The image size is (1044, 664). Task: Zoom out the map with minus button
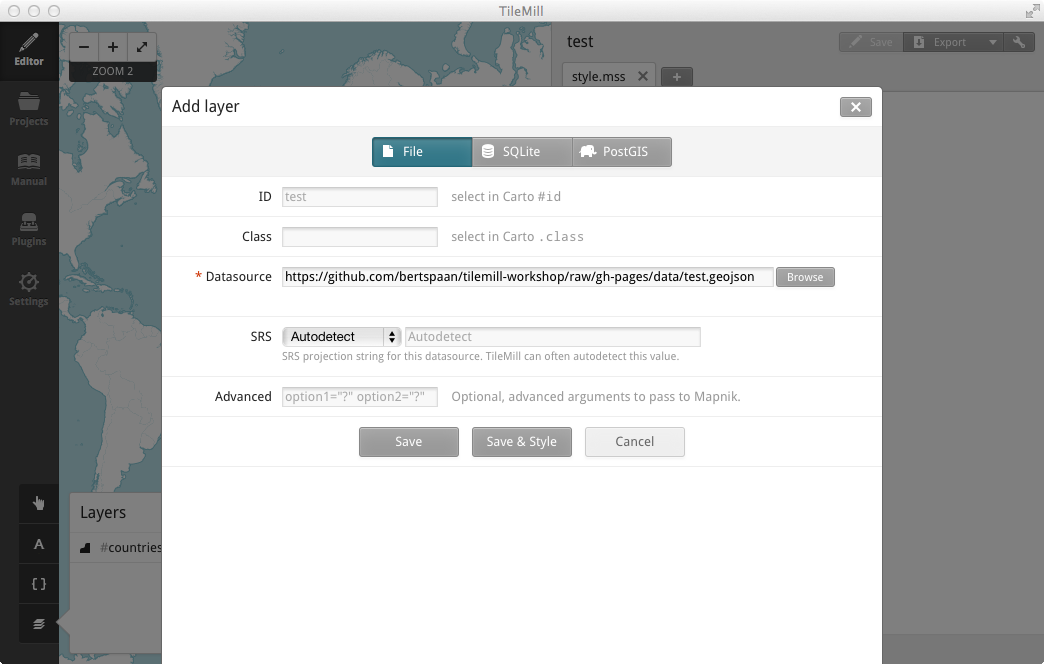[84, 47]
